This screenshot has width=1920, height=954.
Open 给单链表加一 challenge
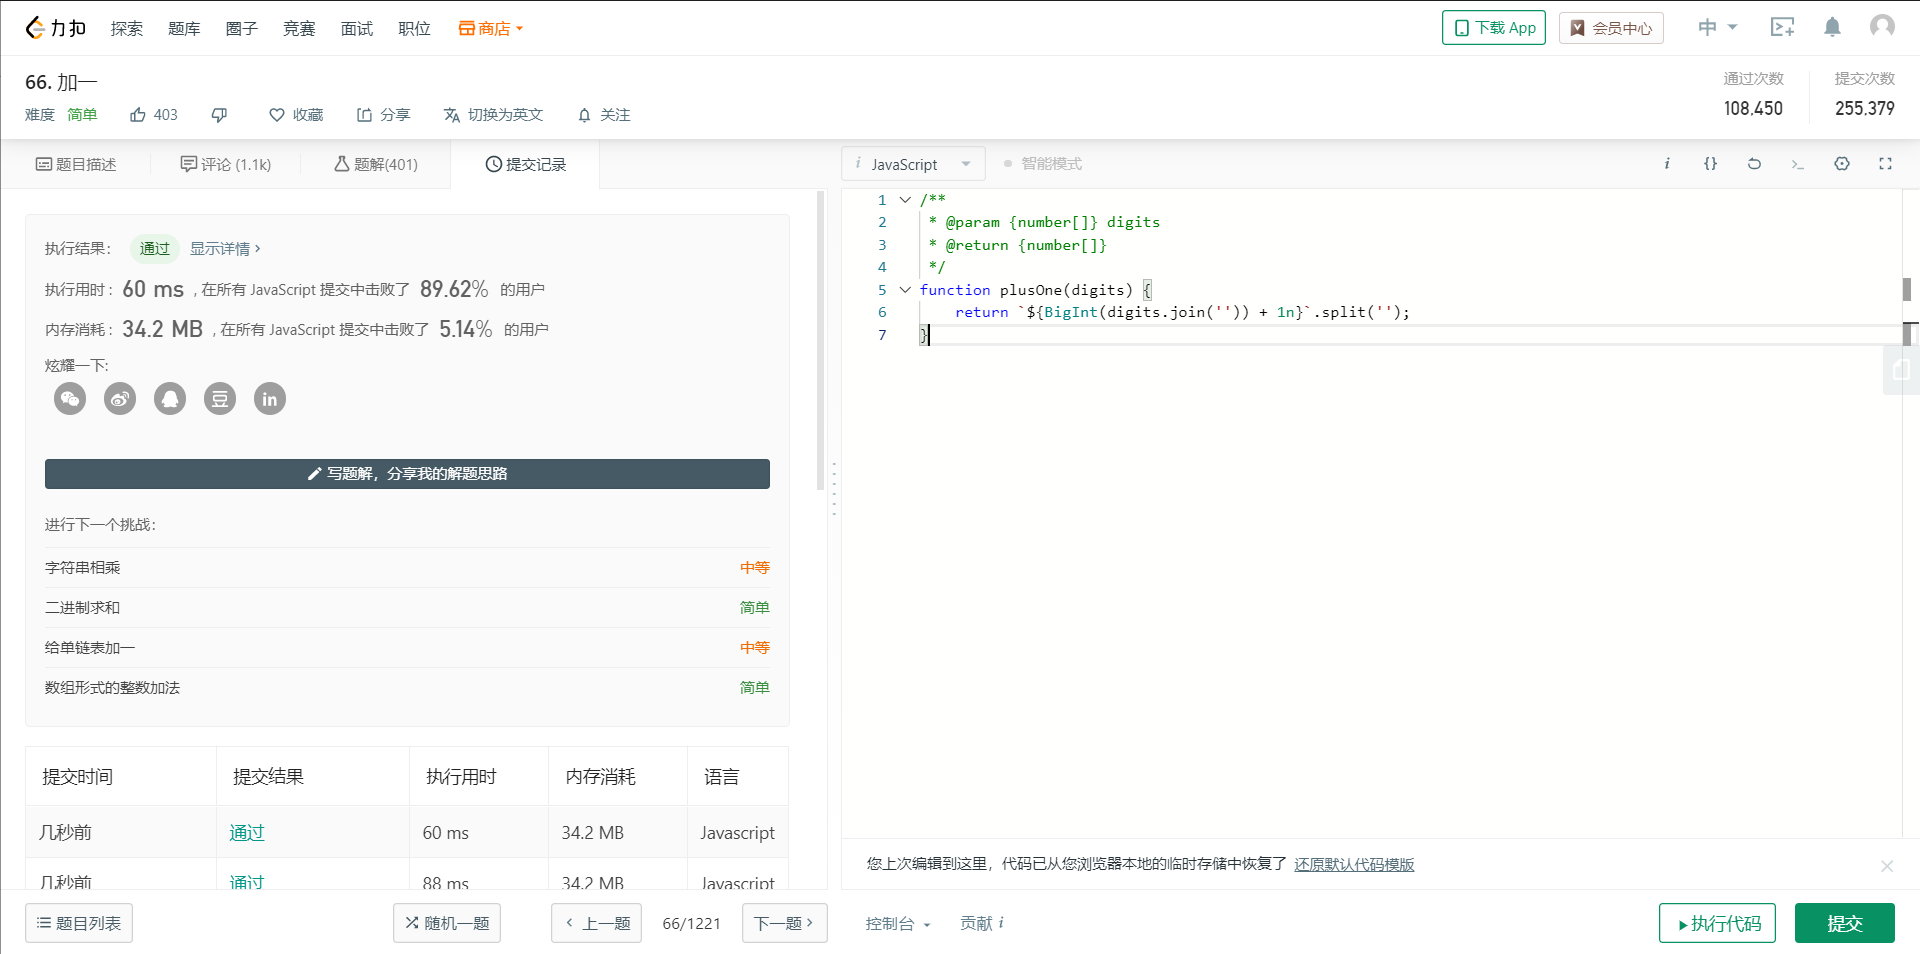pyautogui.click(x=90, y=648)
